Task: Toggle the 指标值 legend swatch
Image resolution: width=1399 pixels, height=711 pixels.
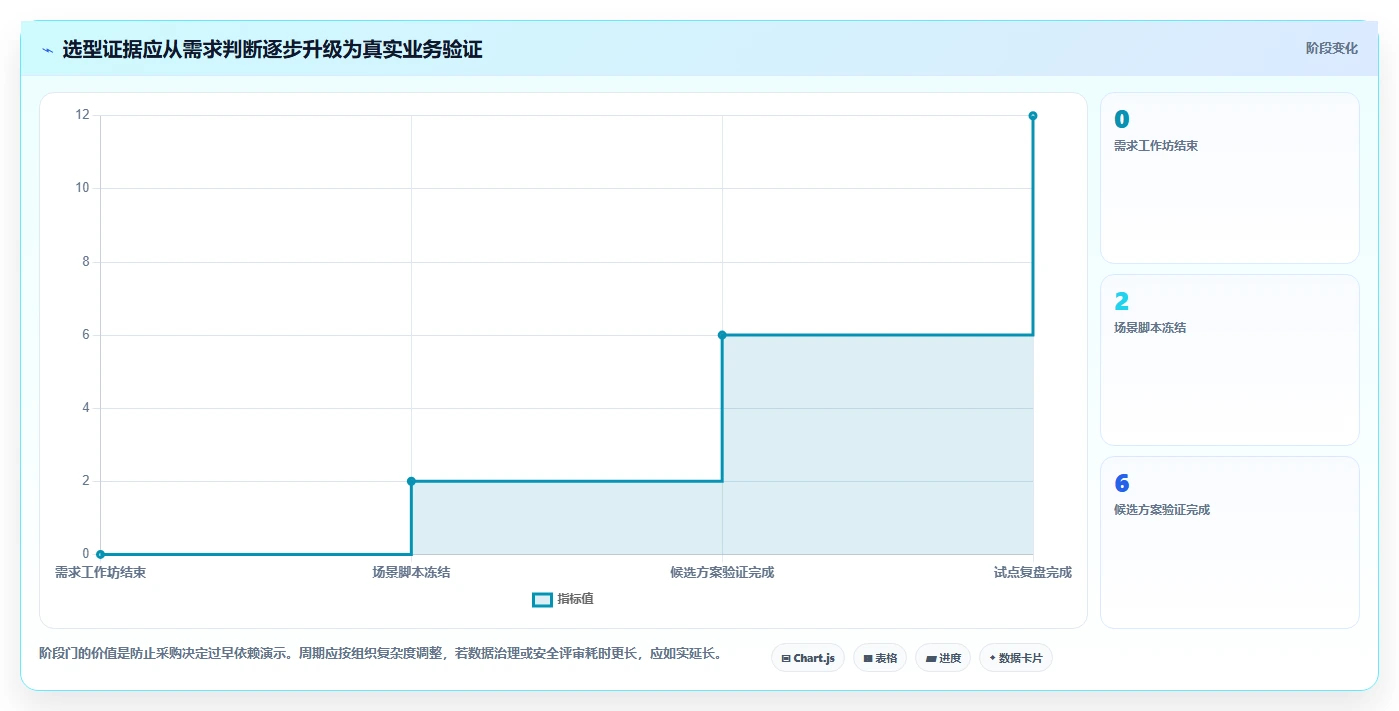Action: coord(542,599)
